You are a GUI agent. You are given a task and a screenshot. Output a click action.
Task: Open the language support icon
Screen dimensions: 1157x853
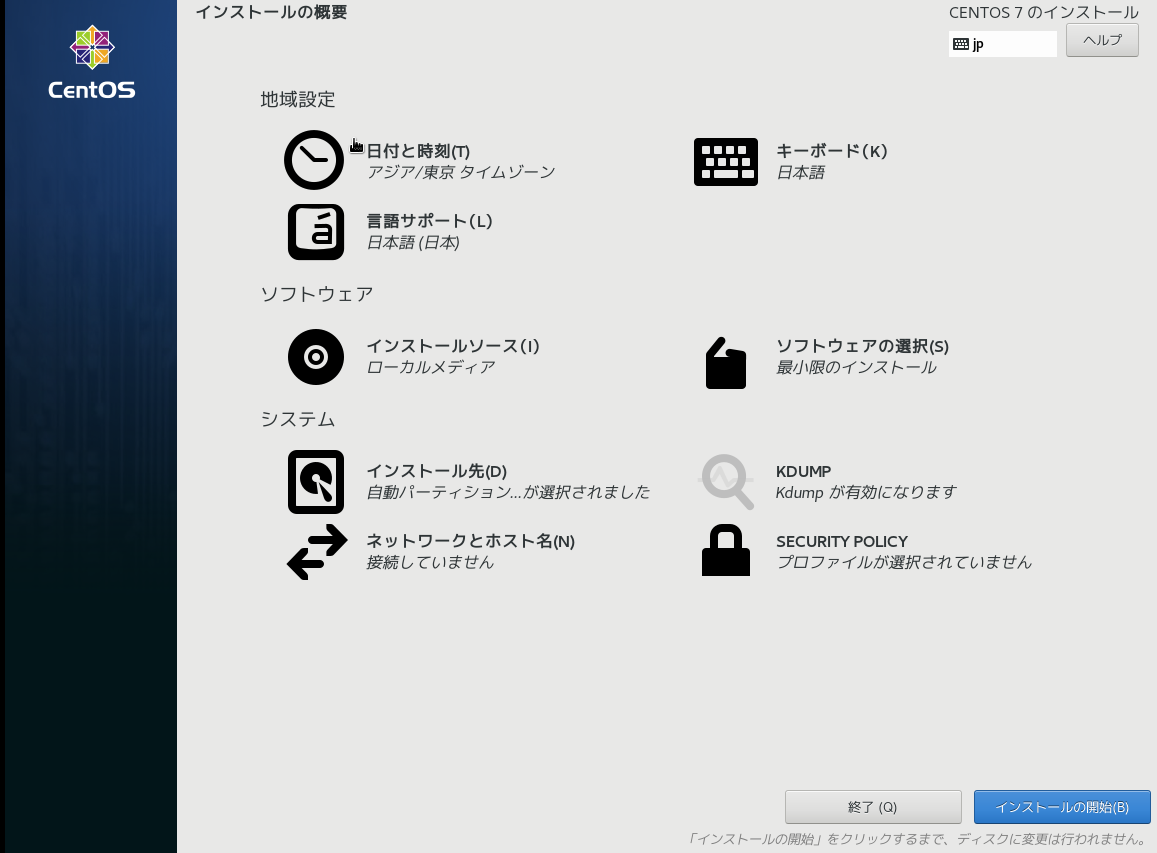point(316,232)
